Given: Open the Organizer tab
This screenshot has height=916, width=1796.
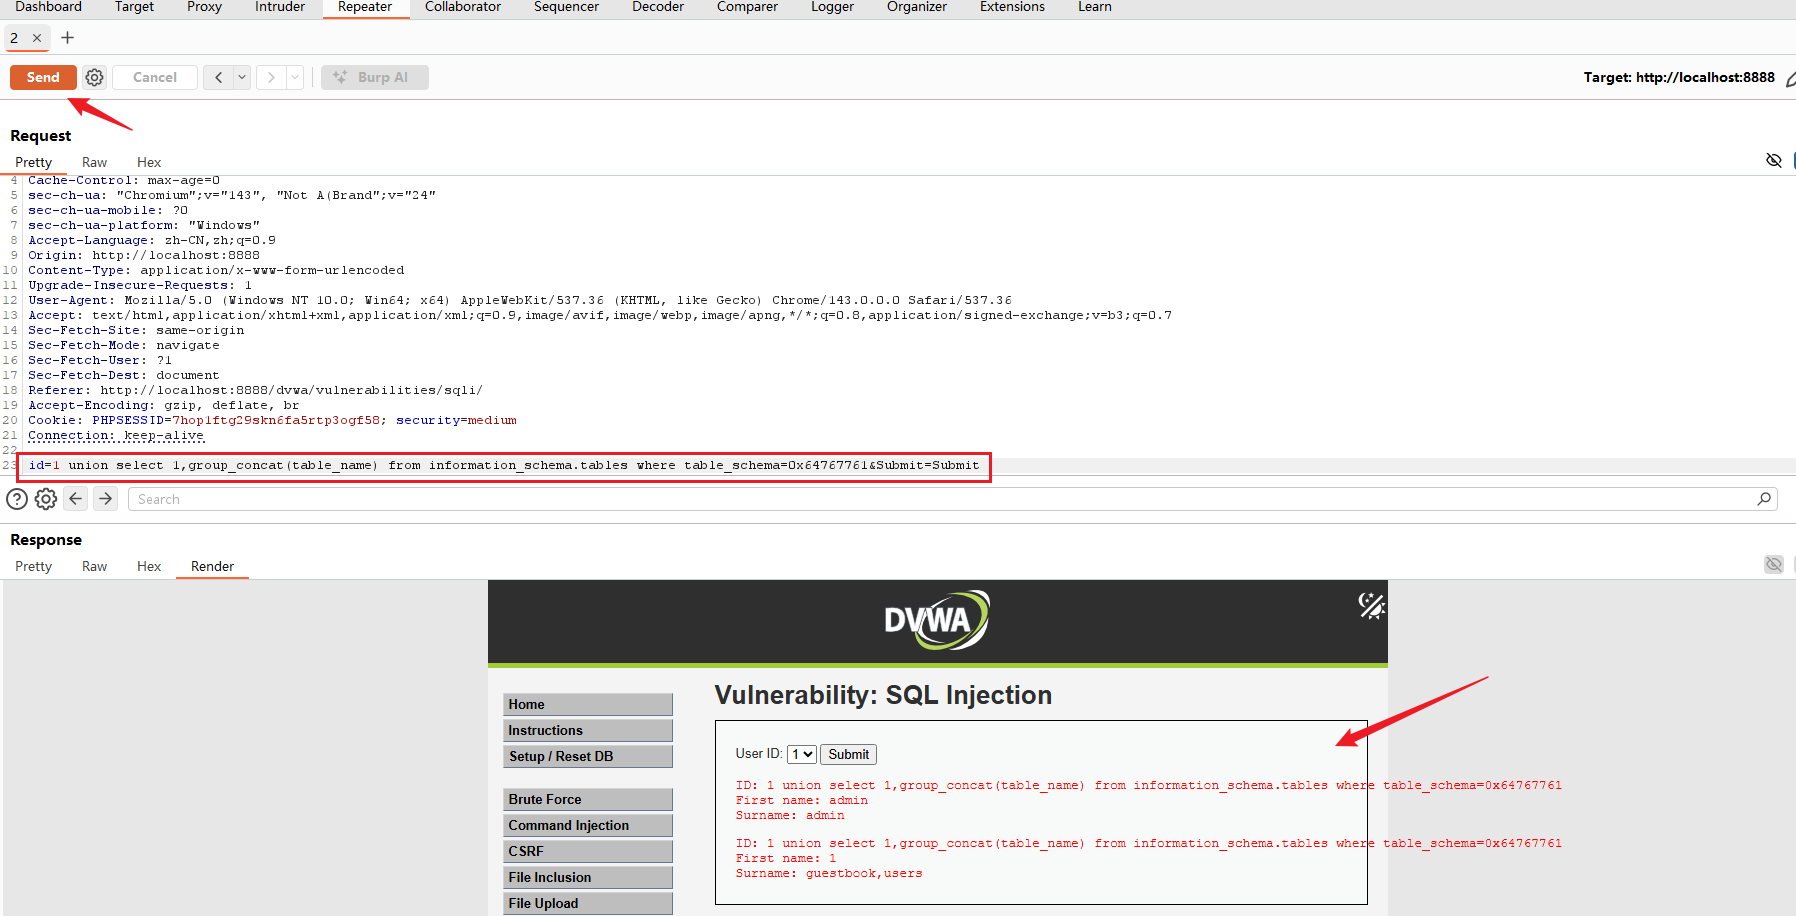Looking at the screenshot, I should point(917,7).
